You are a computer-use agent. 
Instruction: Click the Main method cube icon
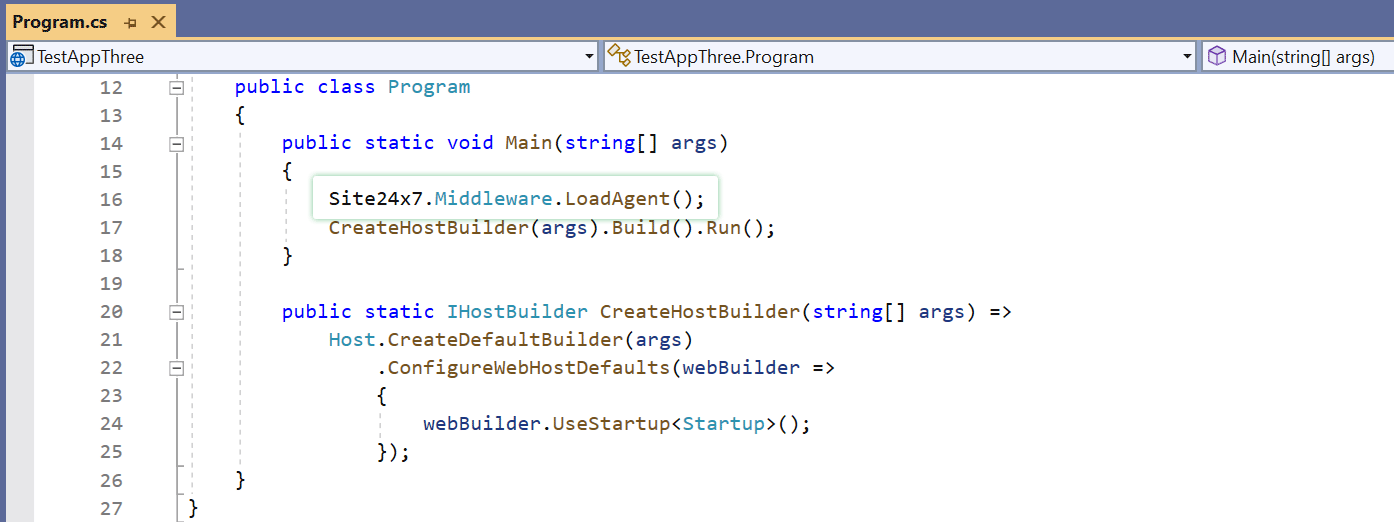(x=1216, y=57)
